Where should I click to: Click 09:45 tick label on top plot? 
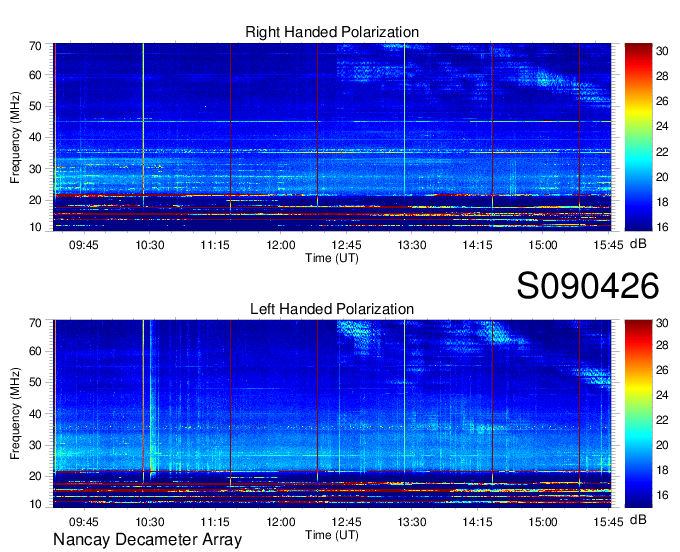tap(84, 245)
